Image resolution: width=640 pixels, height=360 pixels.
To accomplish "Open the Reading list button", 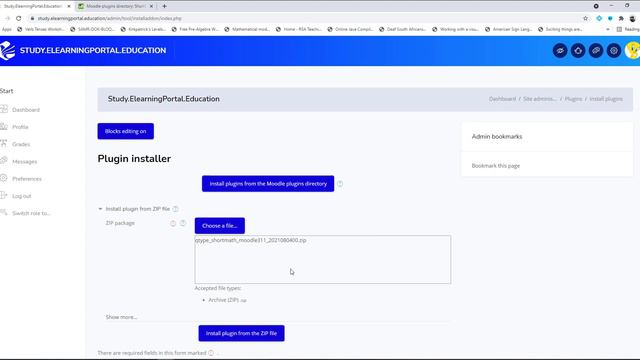I will pyautogui.click(x=628, y=29).
